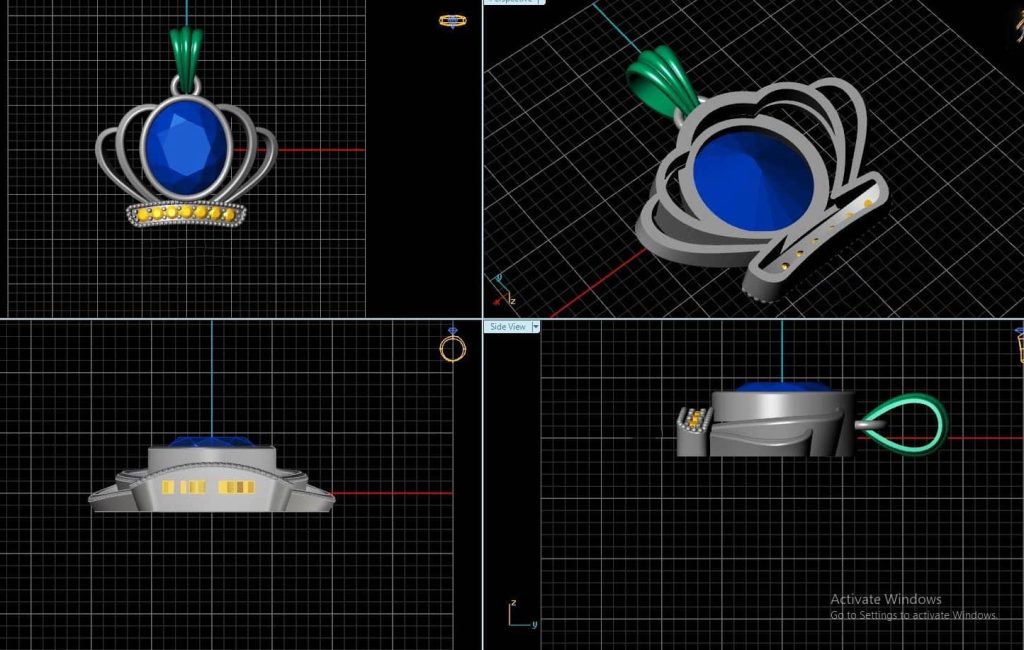Click the XYZ axis indicator in Perspective viewport

pos(499,292)
